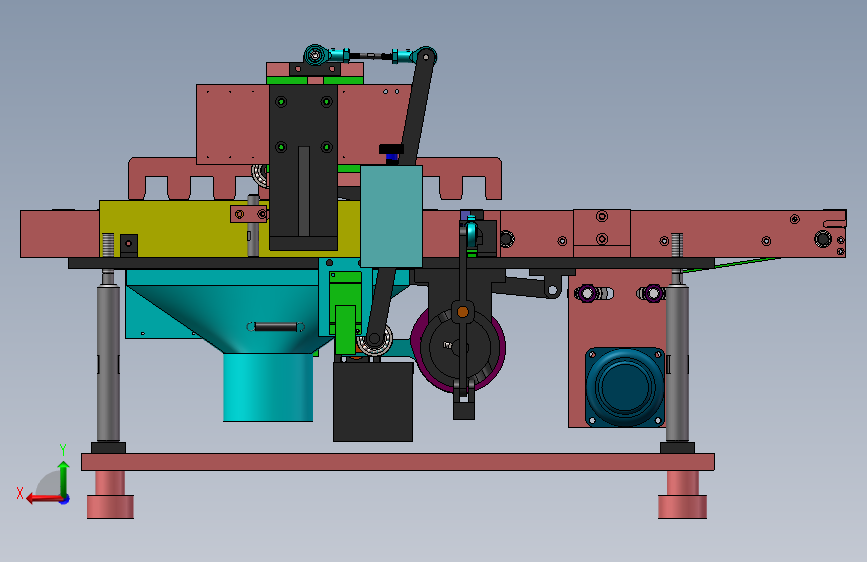This screenshot has width=867, height=562.
Task: Select the right purple hex fitting
Action: (x=654, y=293)
